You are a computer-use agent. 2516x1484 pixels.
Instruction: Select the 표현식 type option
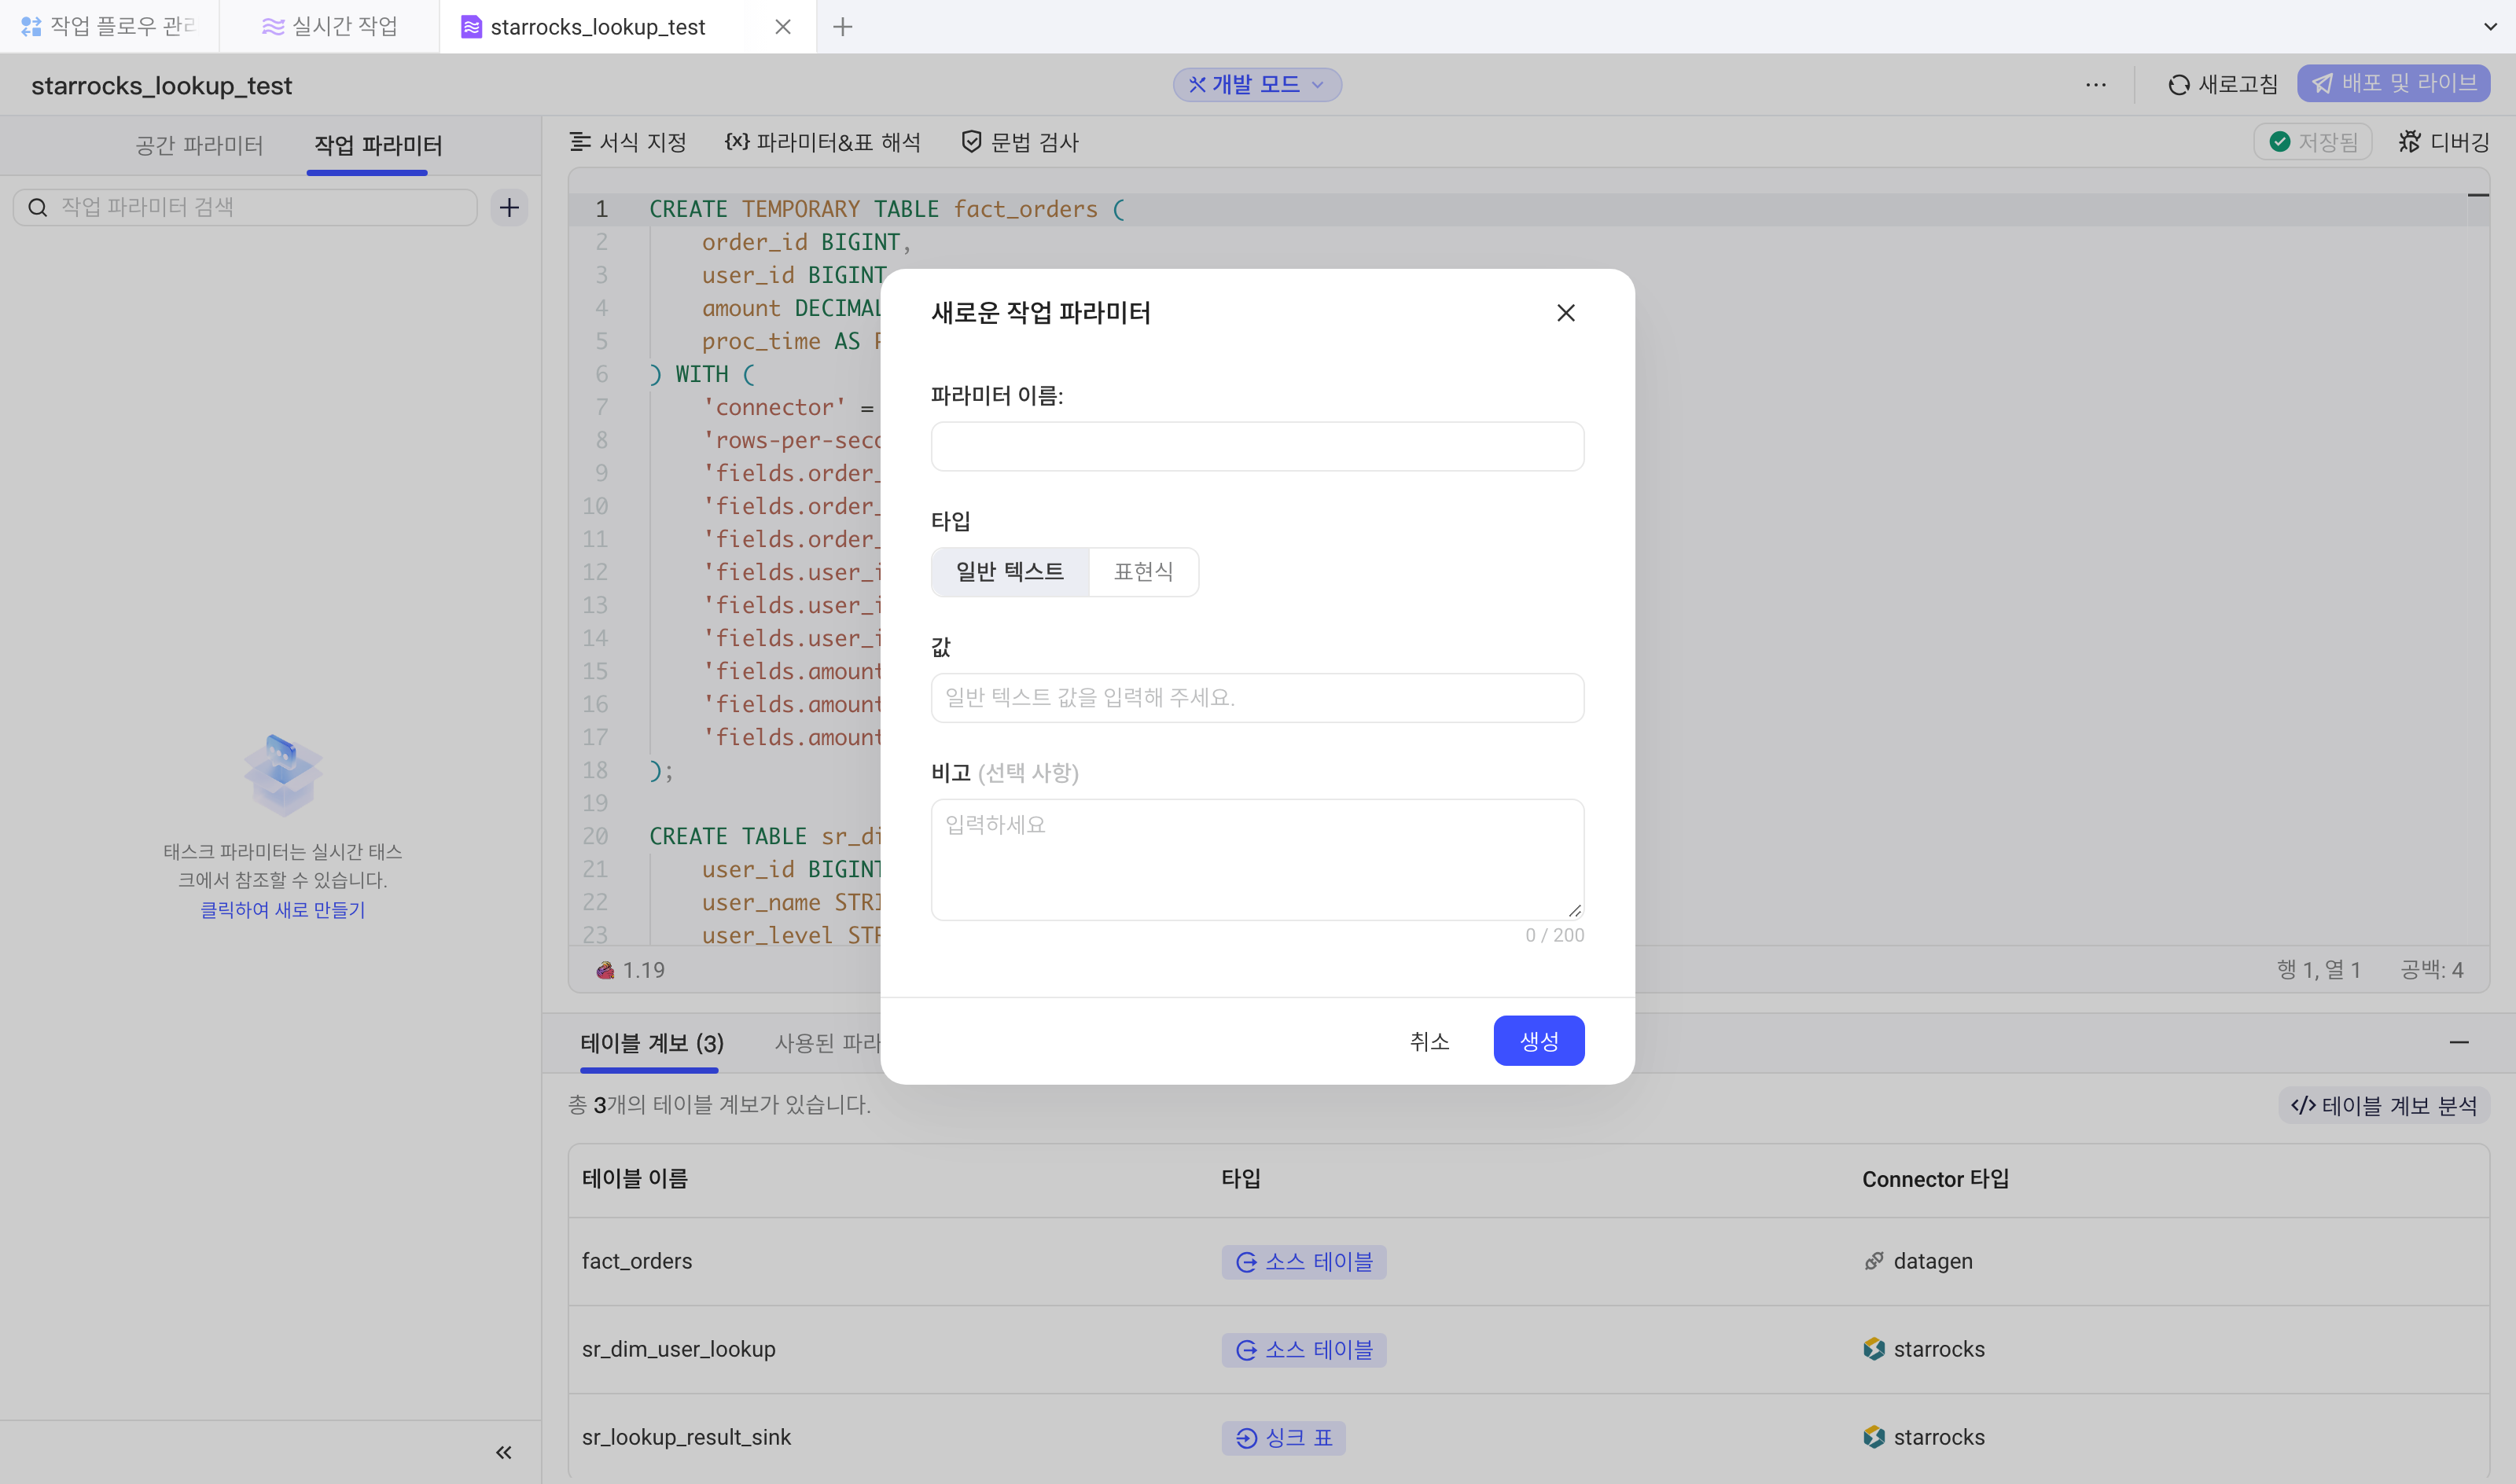pos(1144,572)
